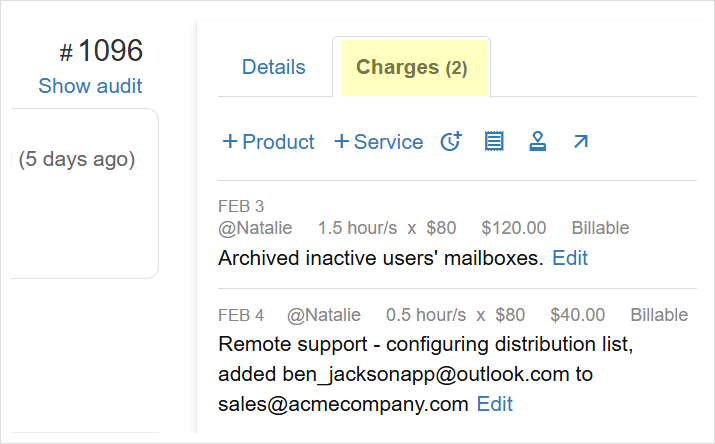Edit the Remote support charge entry

click(495, 404)
